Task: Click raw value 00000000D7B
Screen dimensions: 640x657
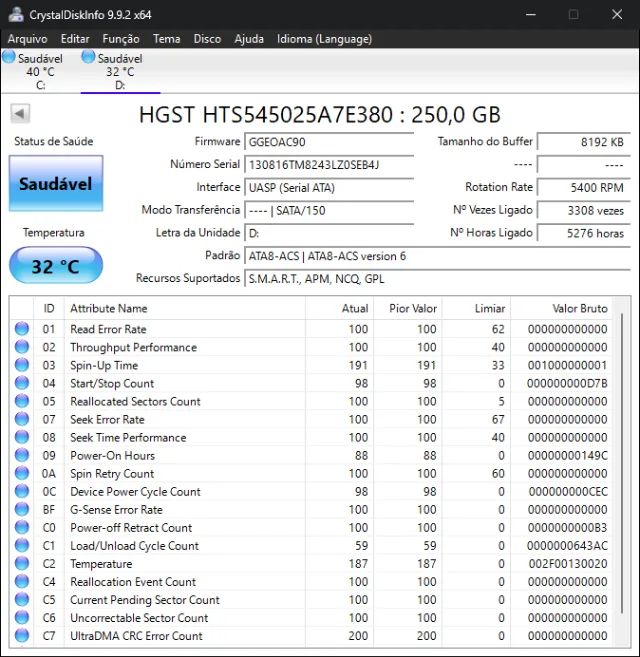Action: [567, 383]
